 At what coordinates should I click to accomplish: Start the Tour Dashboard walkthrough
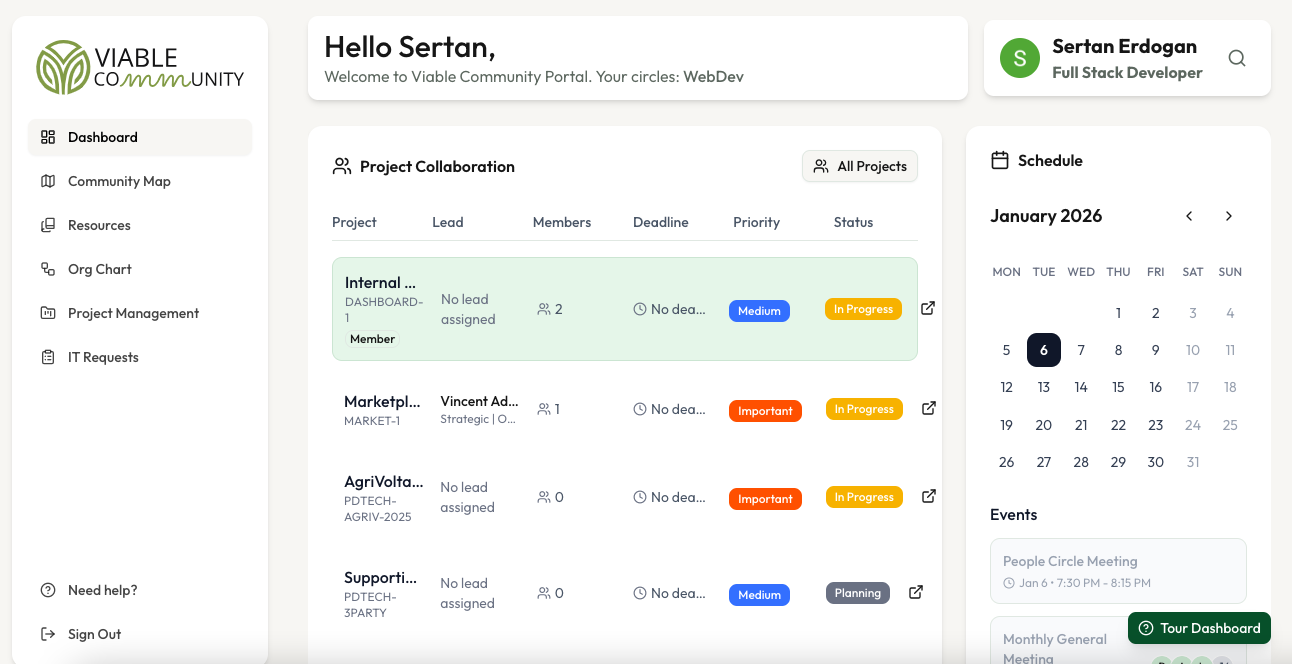coord(1199,628)
